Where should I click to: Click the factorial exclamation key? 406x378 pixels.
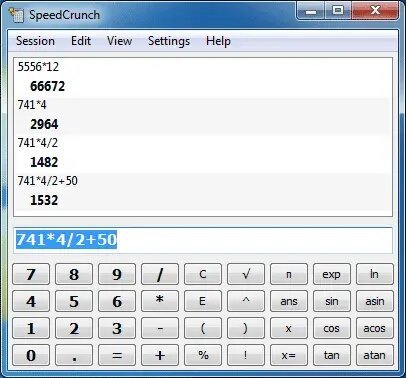[x=246, y=355]
